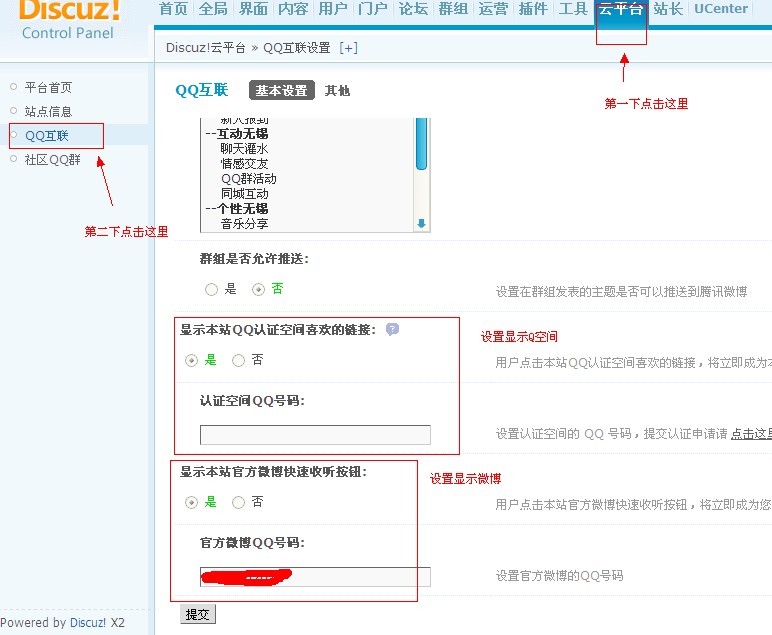772x635 pixels.
Task: Click help icon beside QQ认证空间喜欢的链接
Action: coord(392,329)
